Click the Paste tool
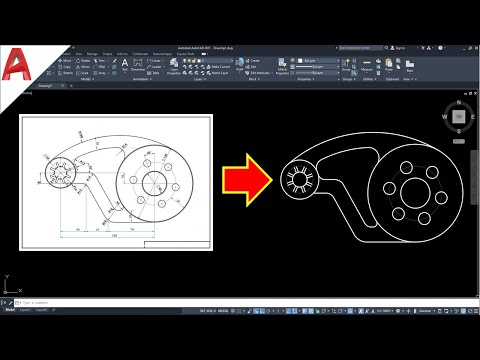 click(389, 65)
